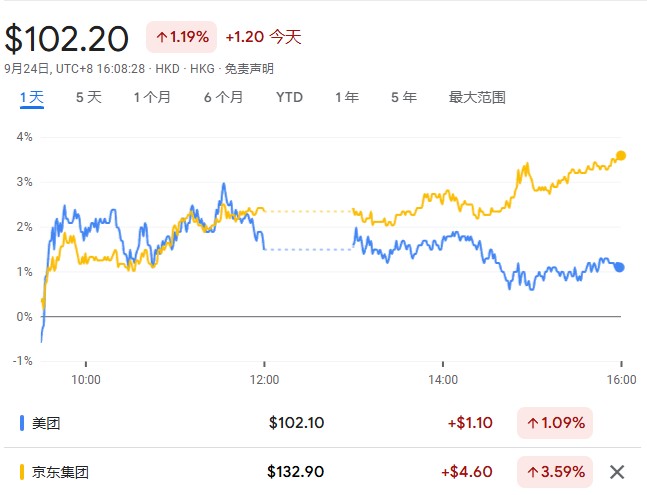Image resolution: width=647 pixels, height=495 pixels.
Task: Remove 京东集团 from comparison with X
Action: click(617, 471)
